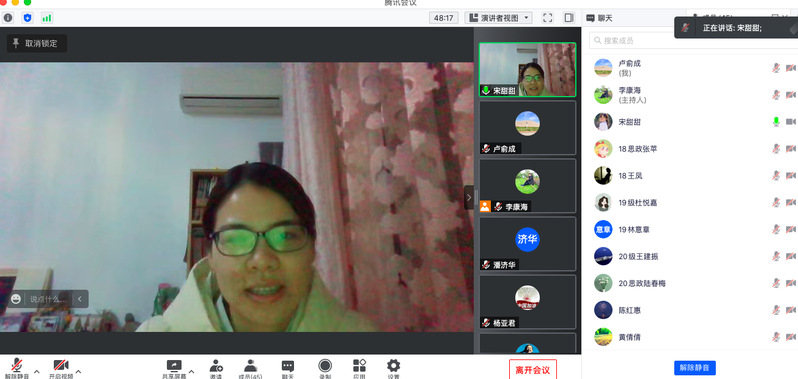Click 19林意章's muted microphone icon

tap(776, 229)
